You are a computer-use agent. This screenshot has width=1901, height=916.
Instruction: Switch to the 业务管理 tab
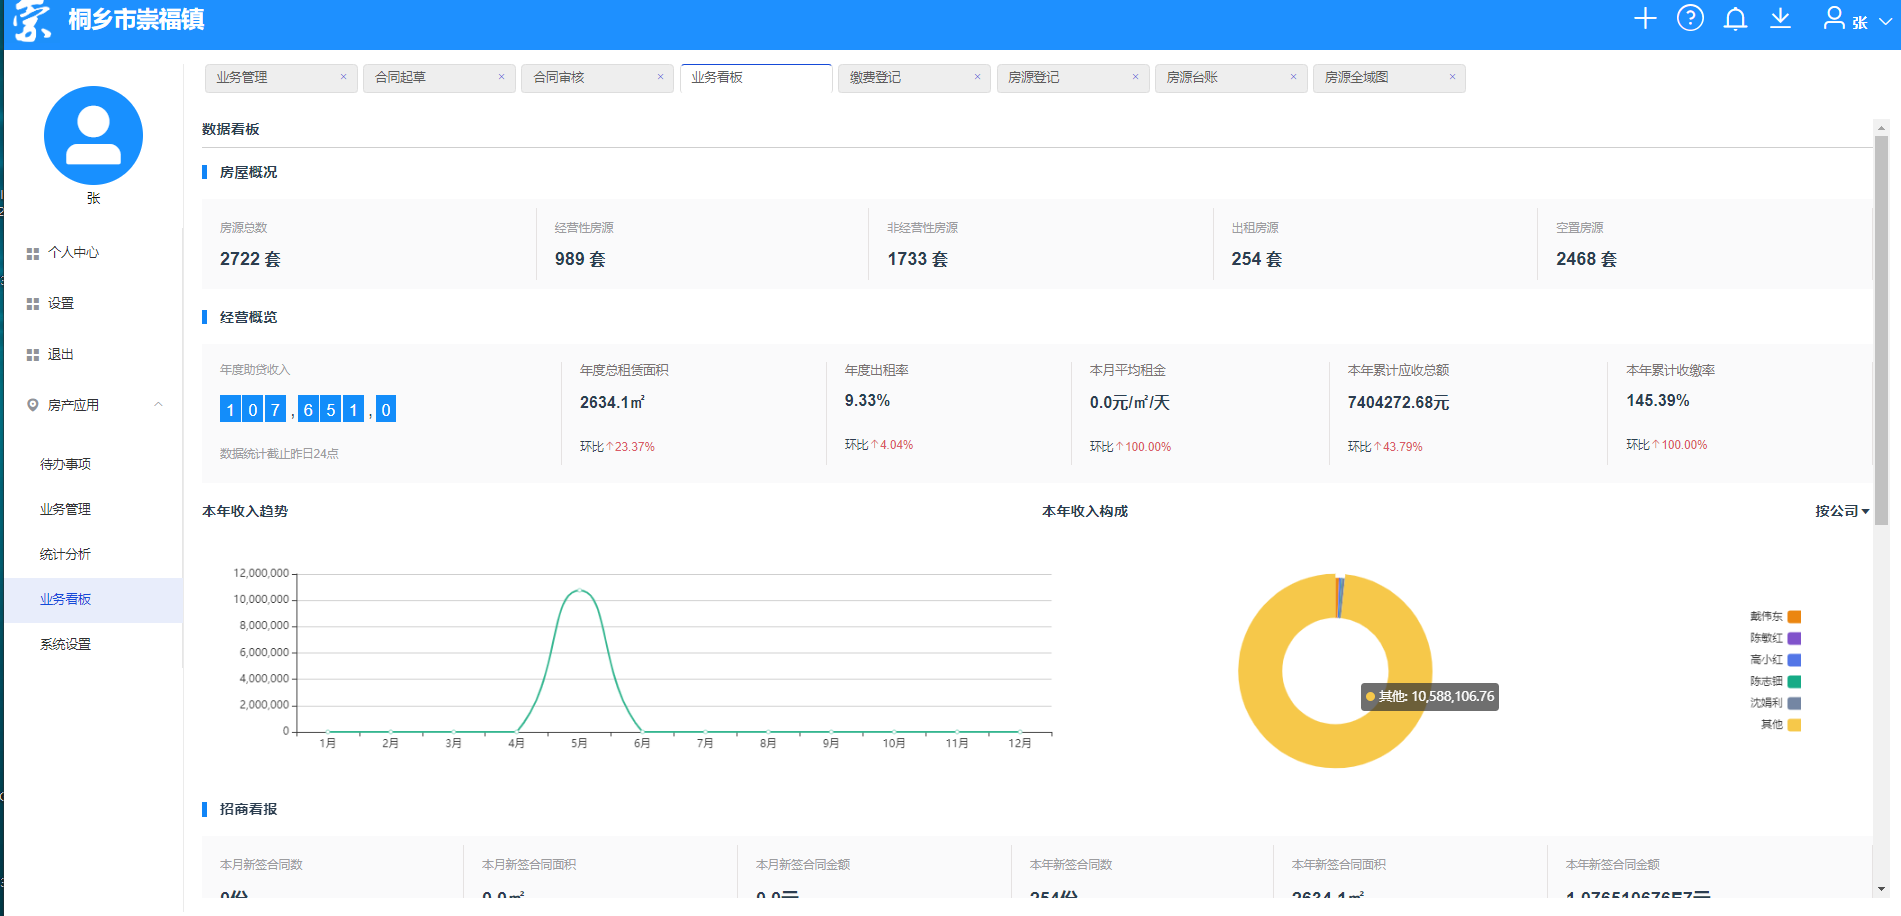pyautogui.click(x=281, y=78)
